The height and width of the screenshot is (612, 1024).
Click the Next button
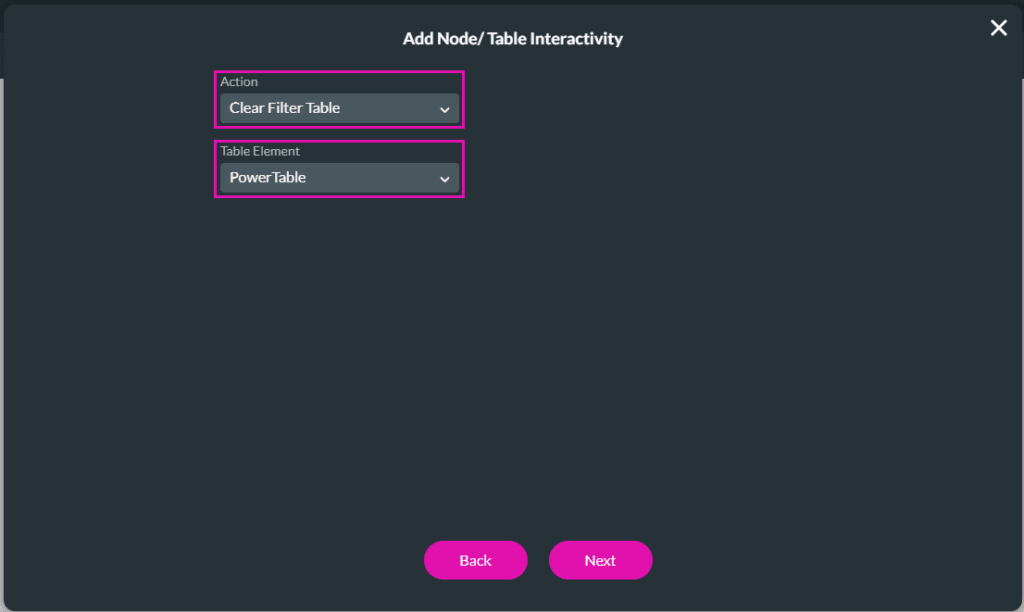click(600, 560)
